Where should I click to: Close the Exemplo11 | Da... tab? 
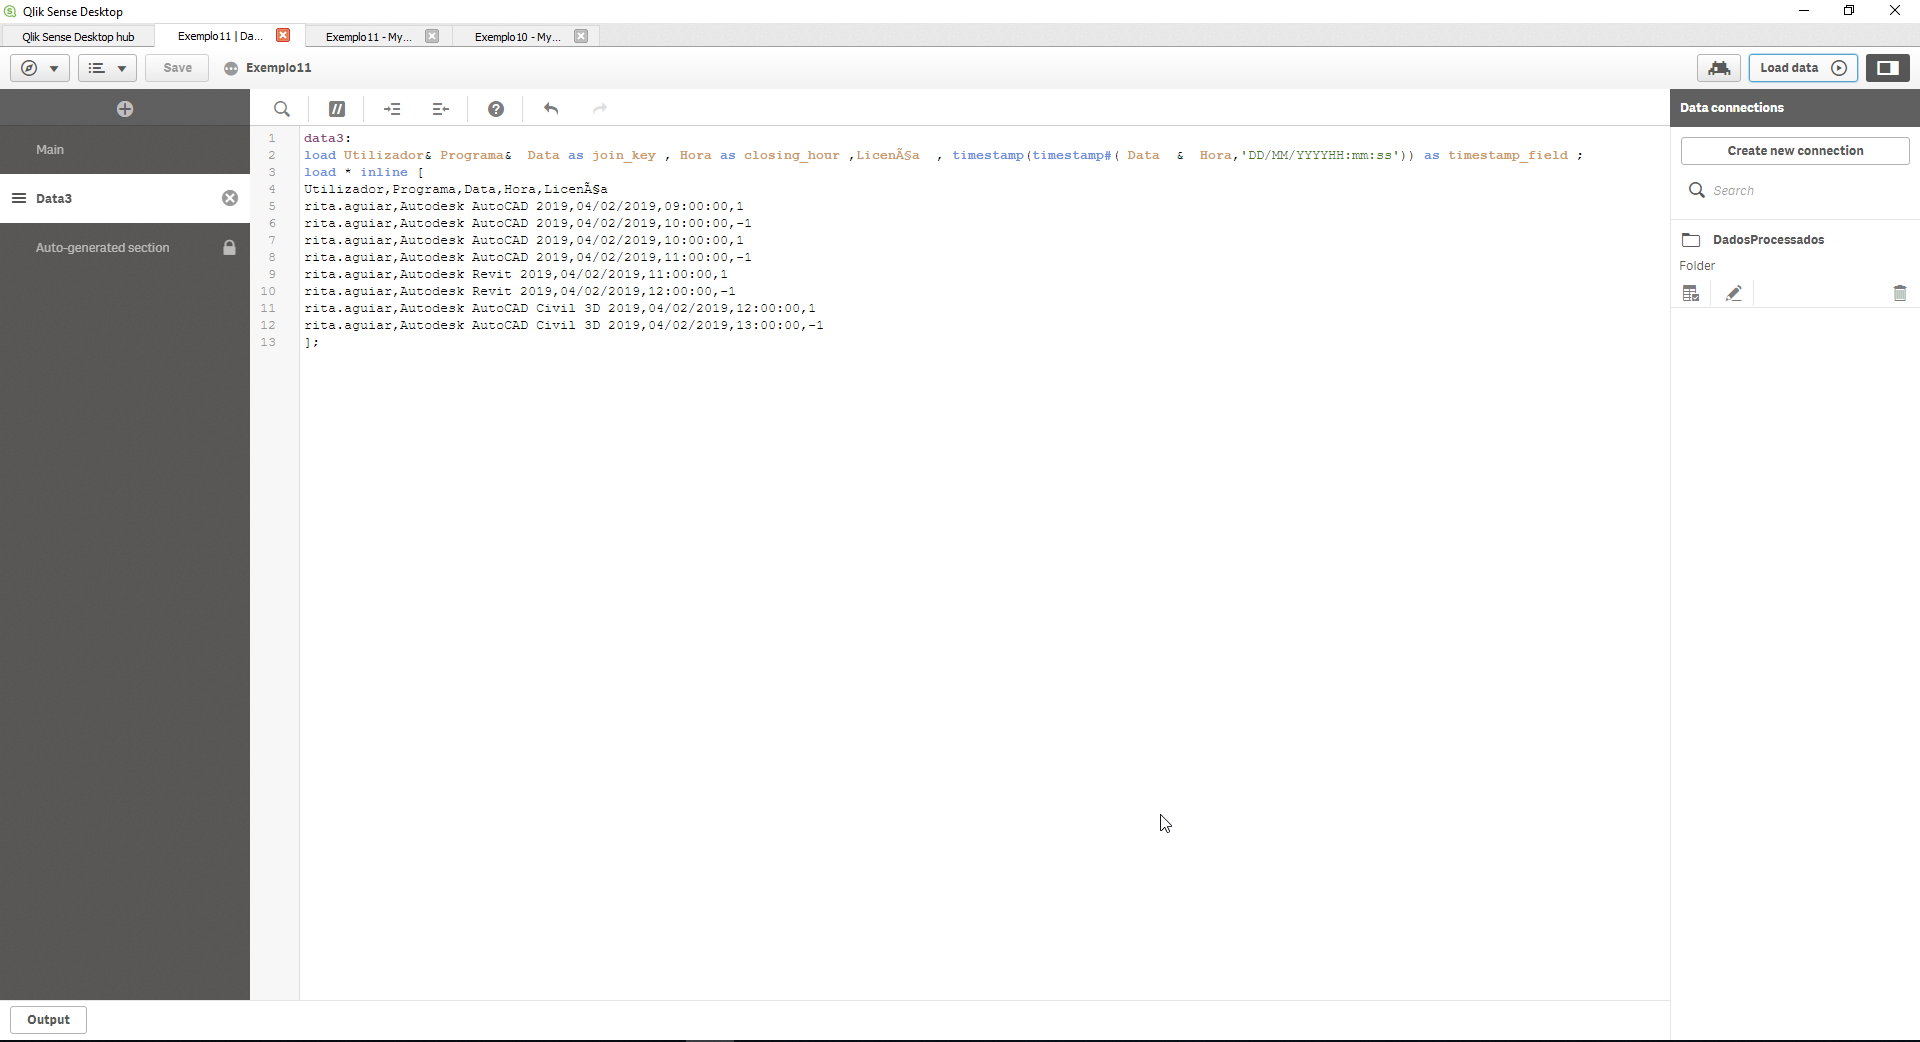tap(283, 36)
